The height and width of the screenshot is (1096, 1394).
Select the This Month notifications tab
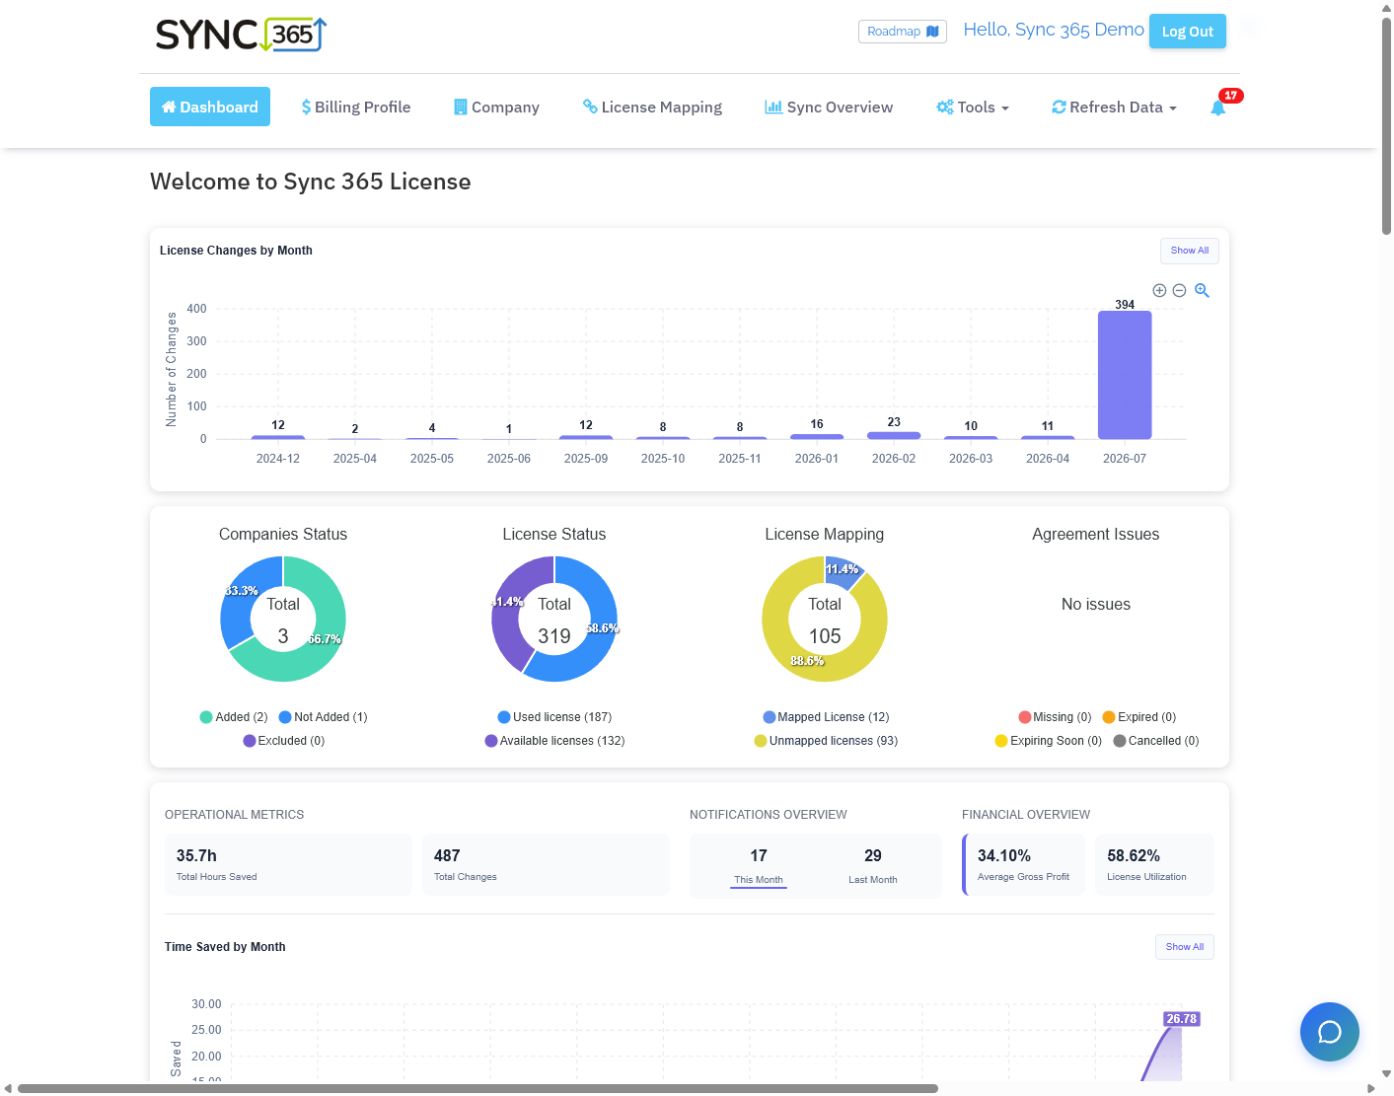(758, 866)
